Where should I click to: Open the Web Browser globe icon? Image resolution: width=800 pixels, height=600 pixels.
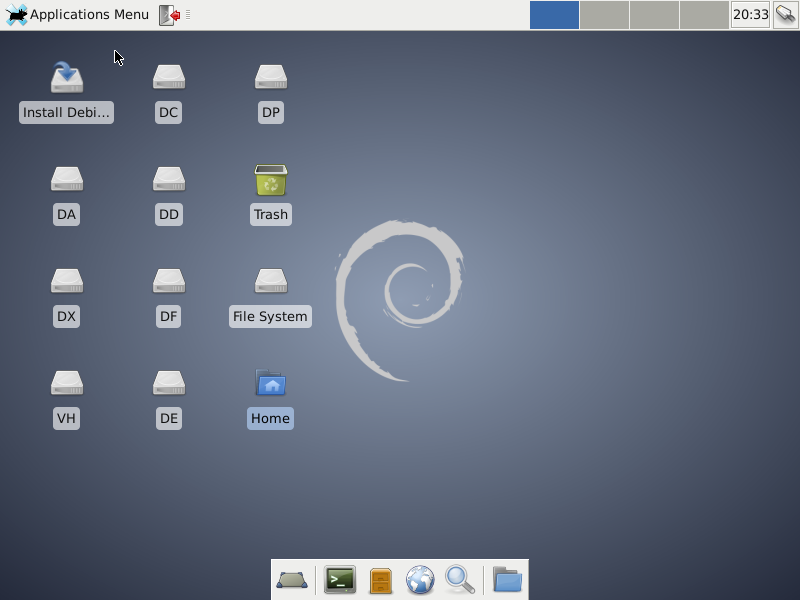click(420, 580)
